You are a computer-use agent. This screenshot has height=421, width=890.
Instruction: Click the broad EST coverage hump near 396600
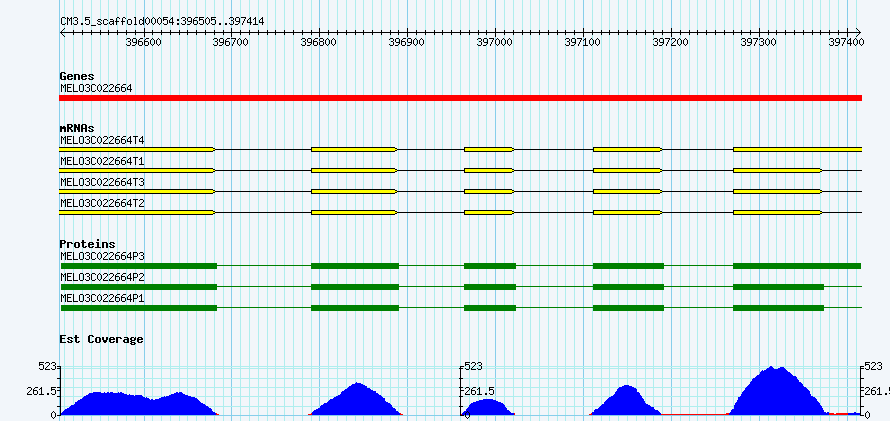139,403
